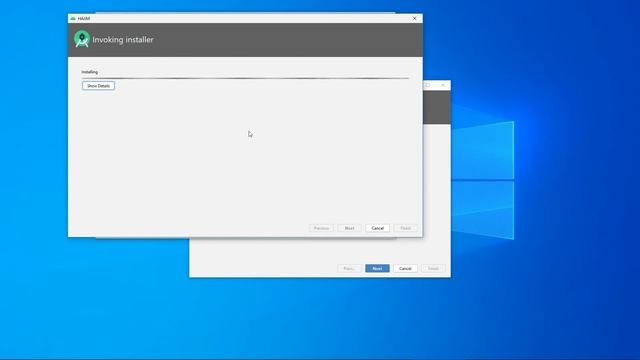The height and width of the screenshot is (360, 640).
Task: Click the installing progress bar
Action: 245,78
